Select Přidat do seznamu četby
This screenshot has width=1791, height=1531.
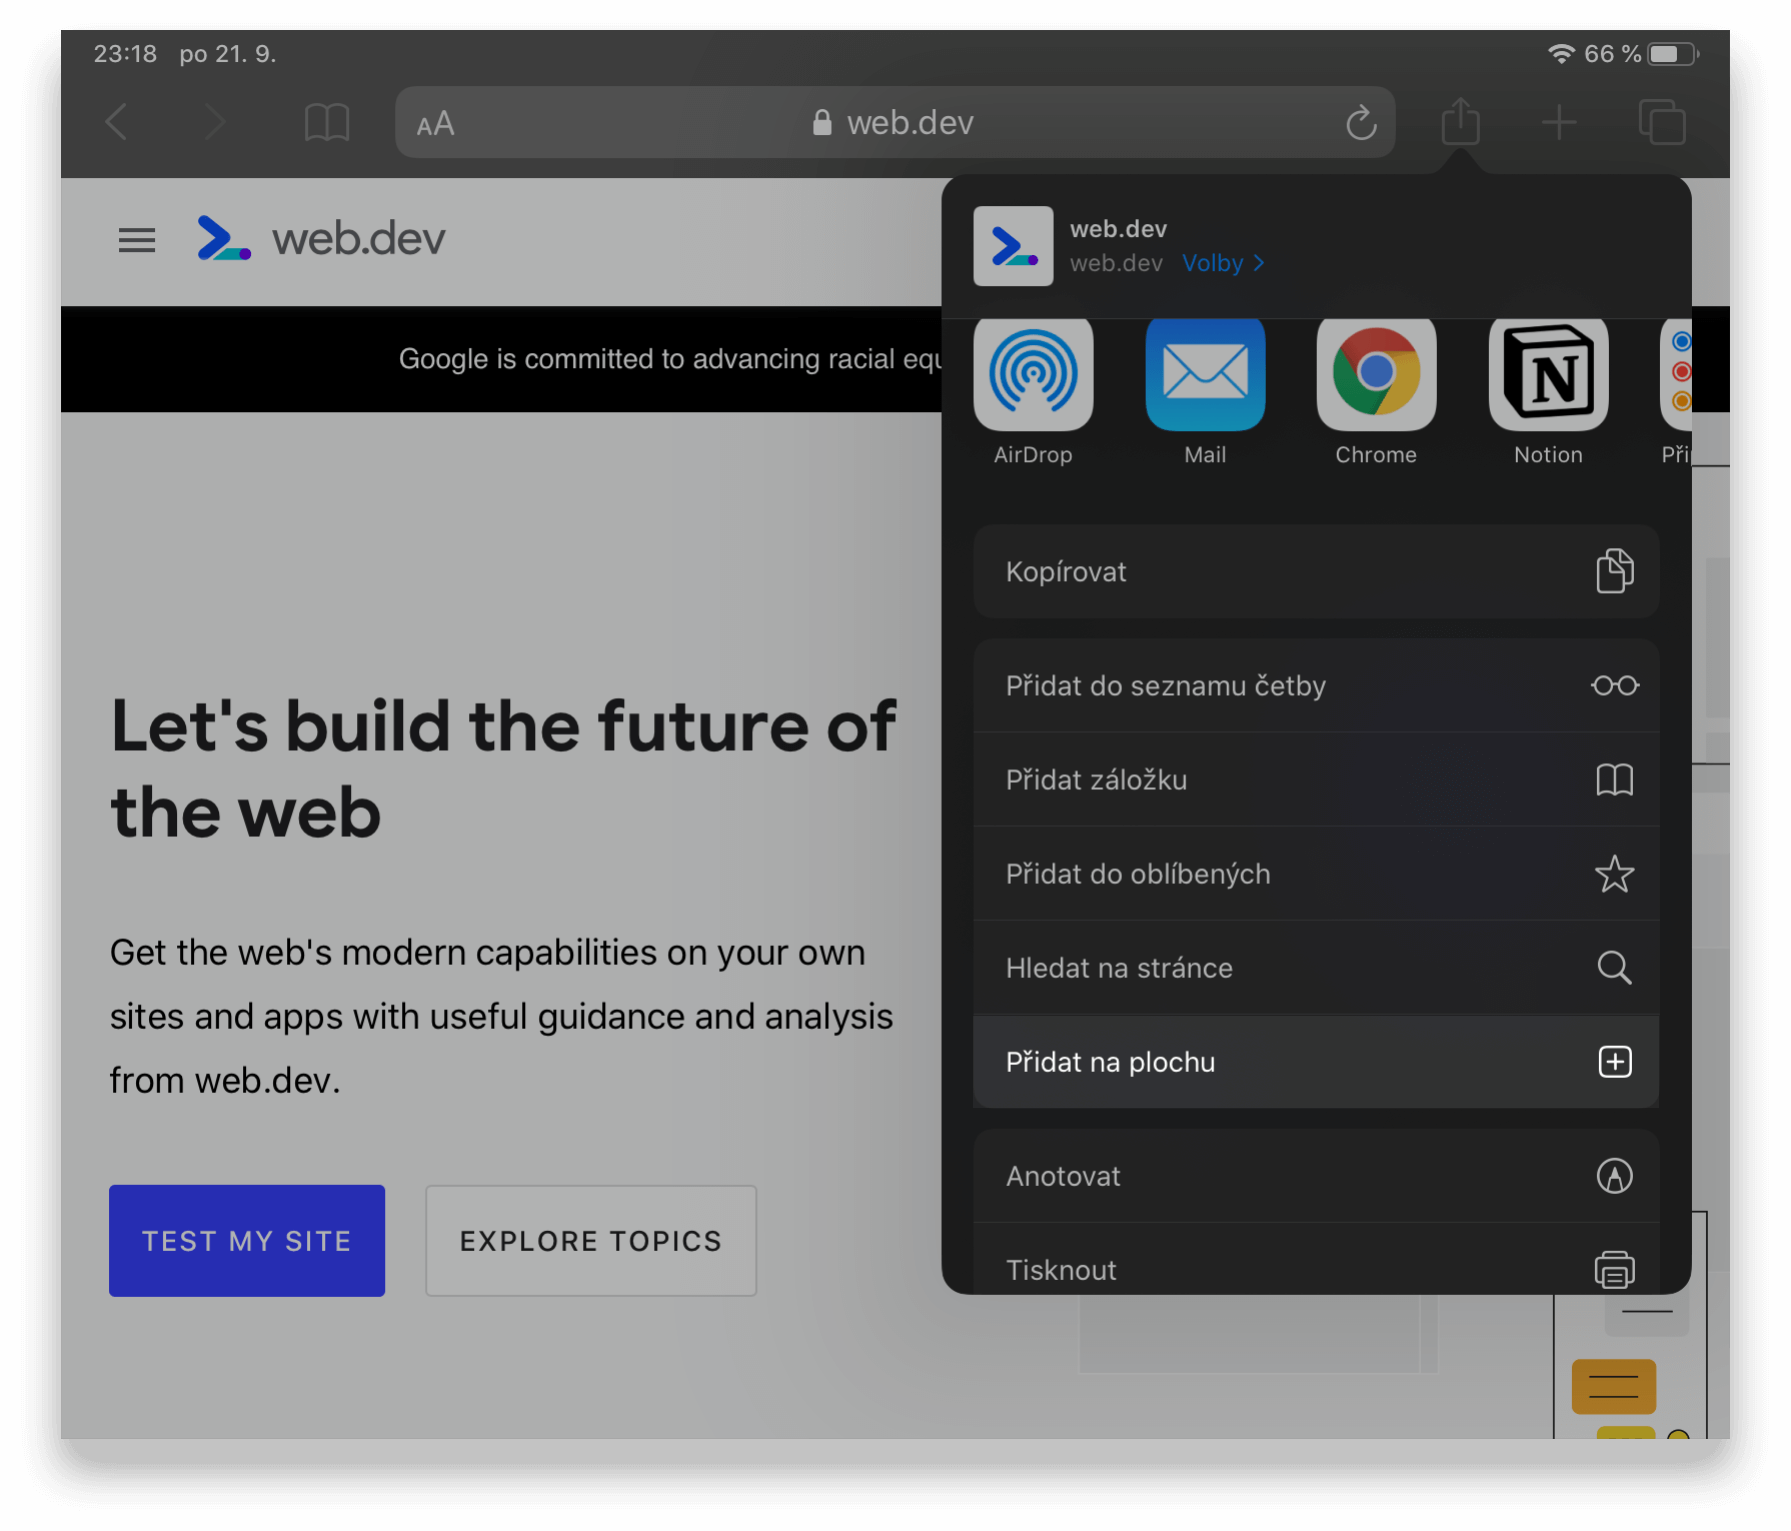click(x=1316, y=685)
